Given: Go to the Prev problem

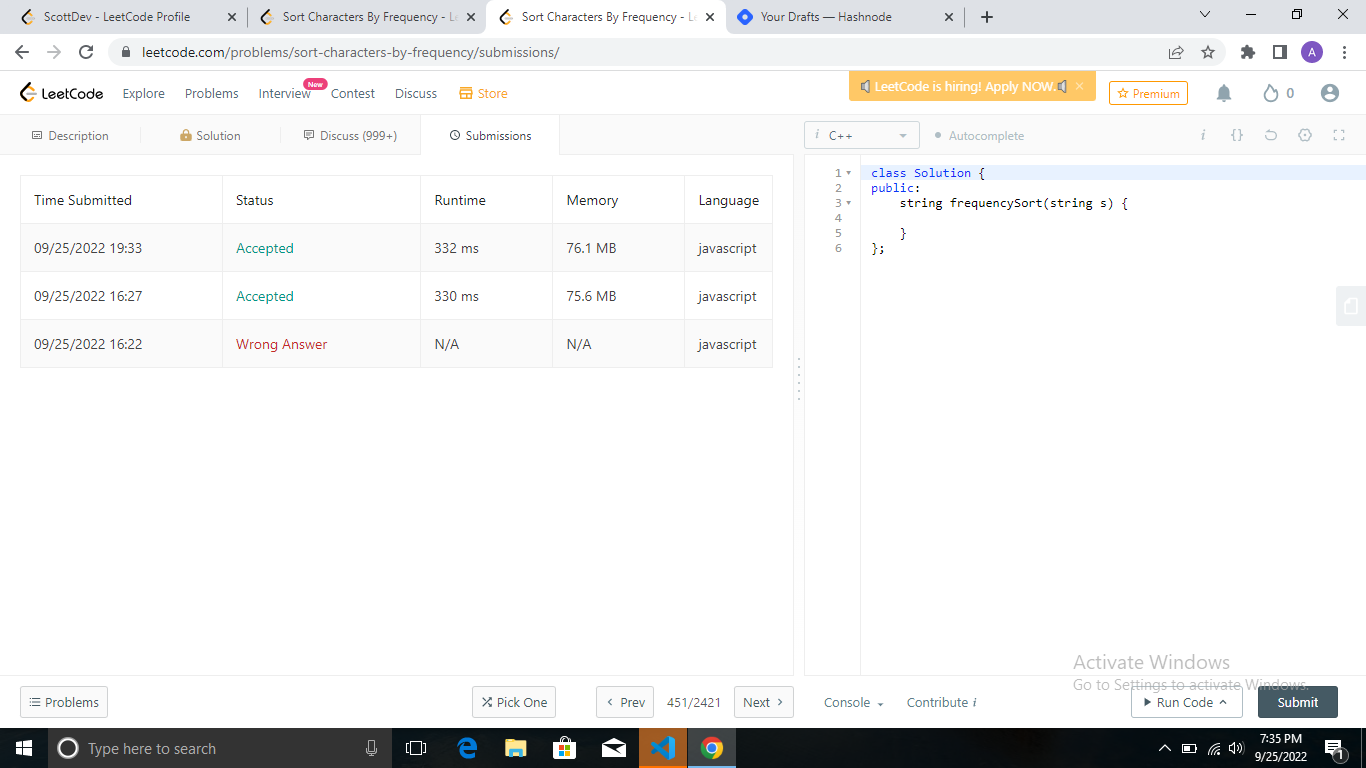Looking at the screenshot, I should 625,702.
